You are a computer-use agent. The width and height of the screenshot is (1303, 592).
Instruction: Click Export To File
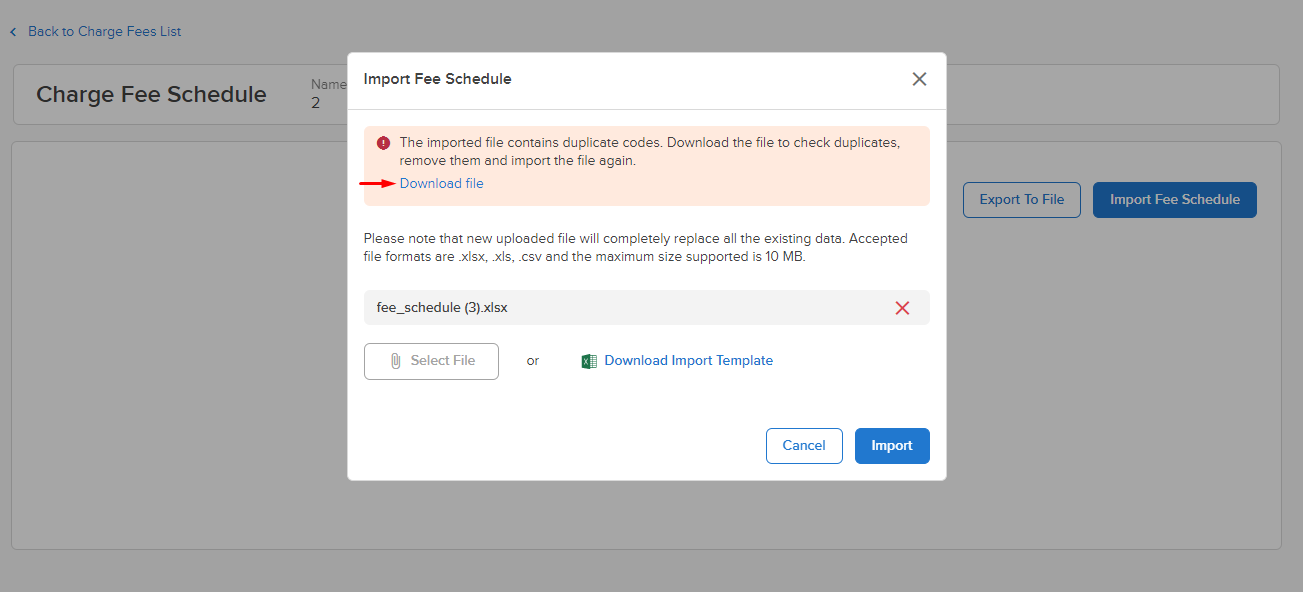(x=1021, y=199)
